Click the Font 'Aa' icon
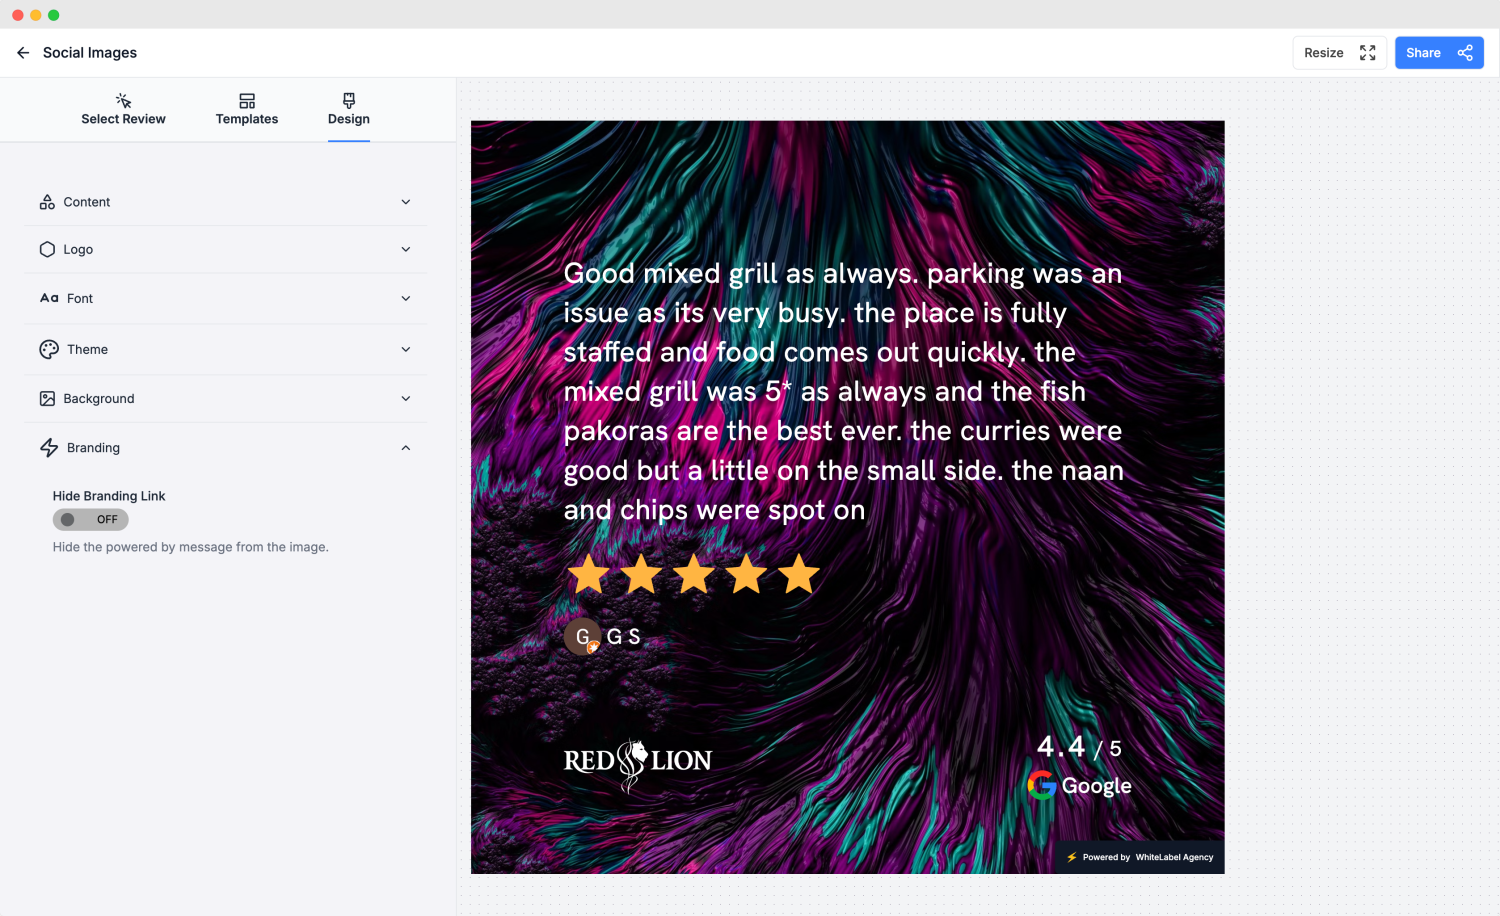 (49, 298)
